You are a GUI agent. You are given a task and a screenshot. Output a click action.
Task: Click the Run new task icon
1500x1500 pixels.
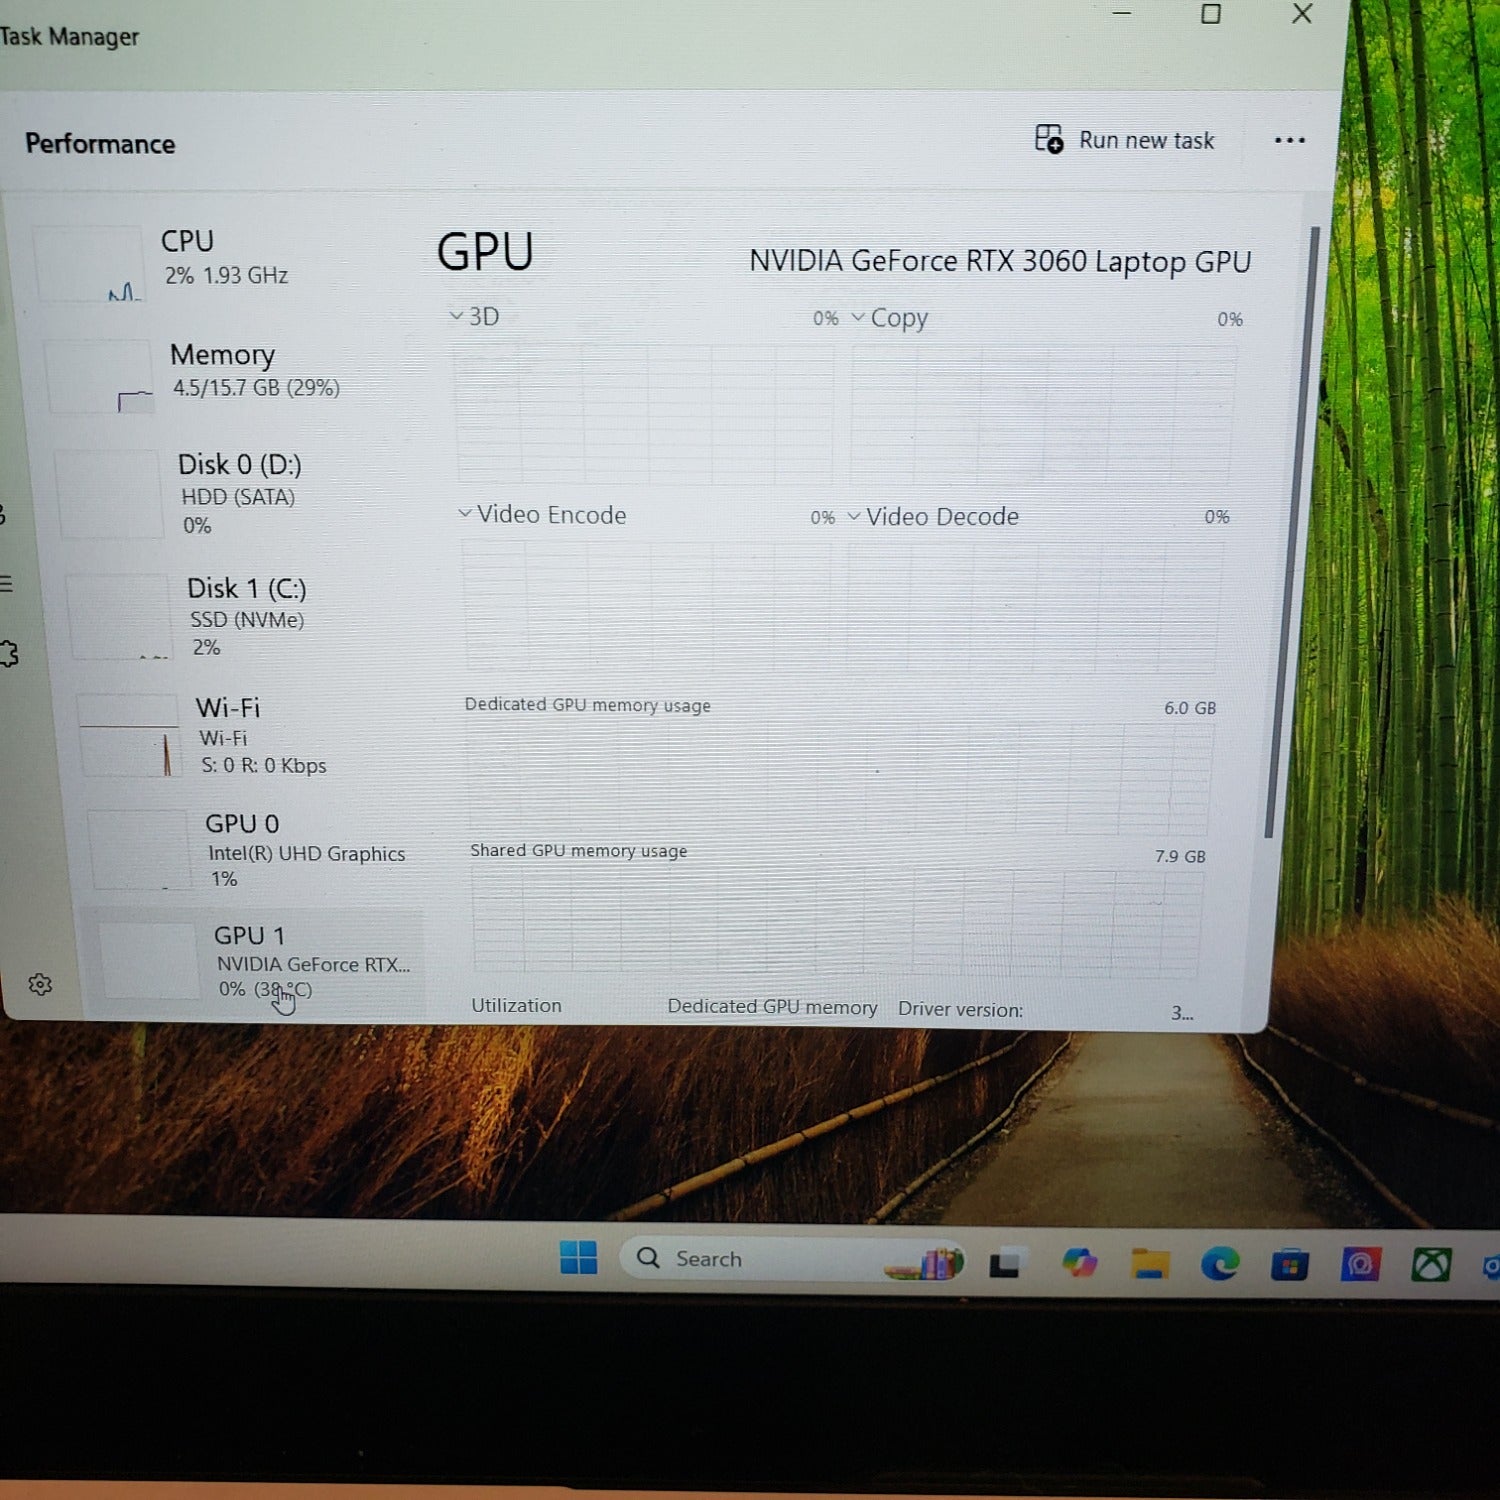click(1049, 139)
